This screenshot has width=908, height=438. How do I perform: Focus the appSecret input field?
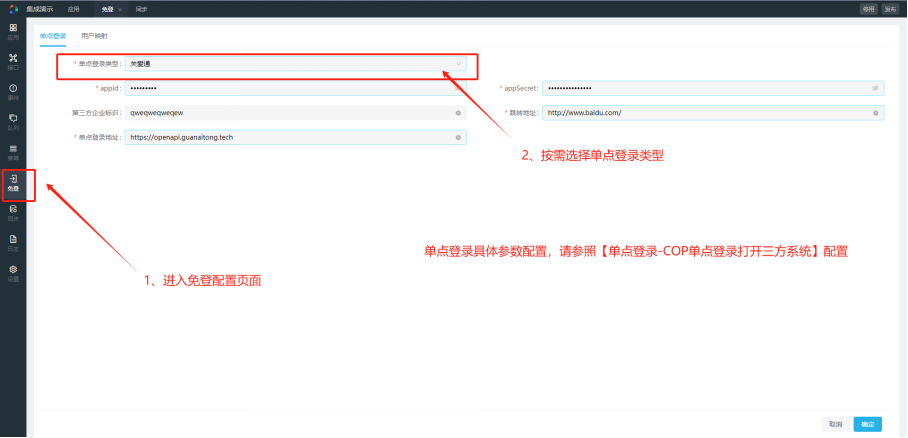pos(713,88)
